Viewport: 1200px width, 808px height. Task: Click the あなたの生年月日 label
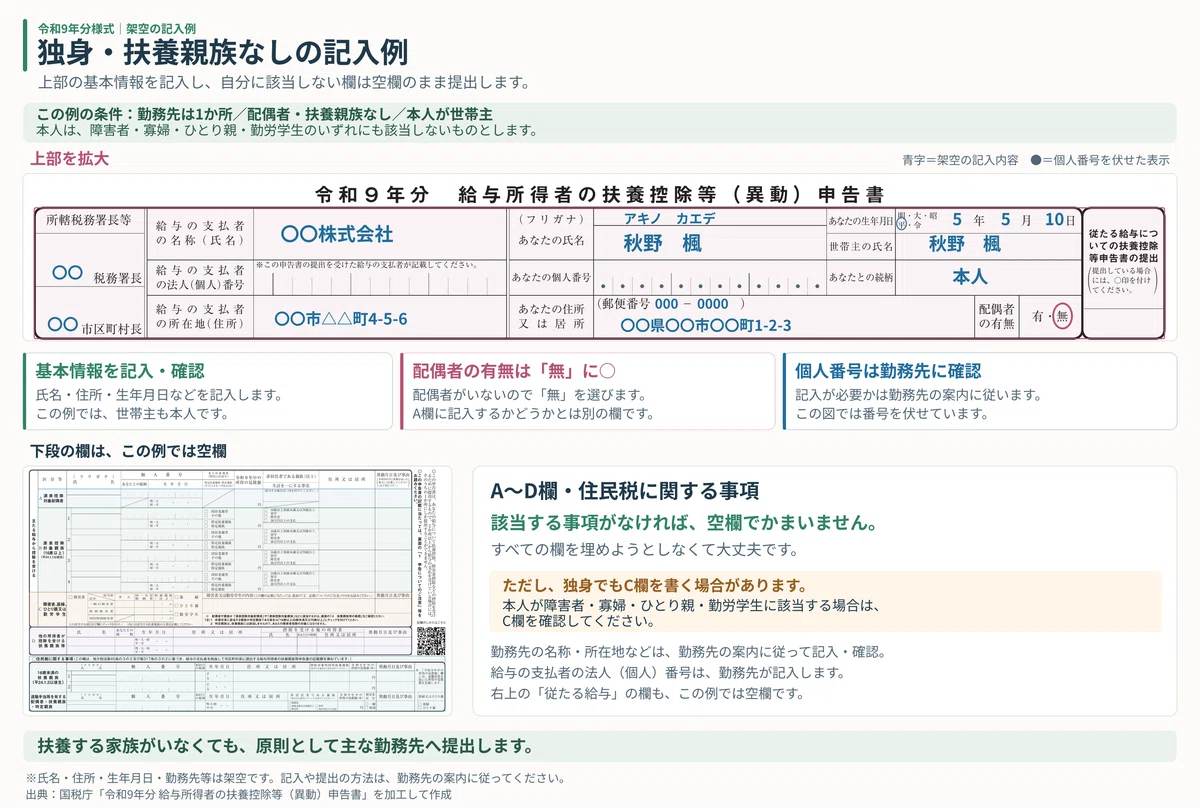pyautogui.click(x=861, y=220)
